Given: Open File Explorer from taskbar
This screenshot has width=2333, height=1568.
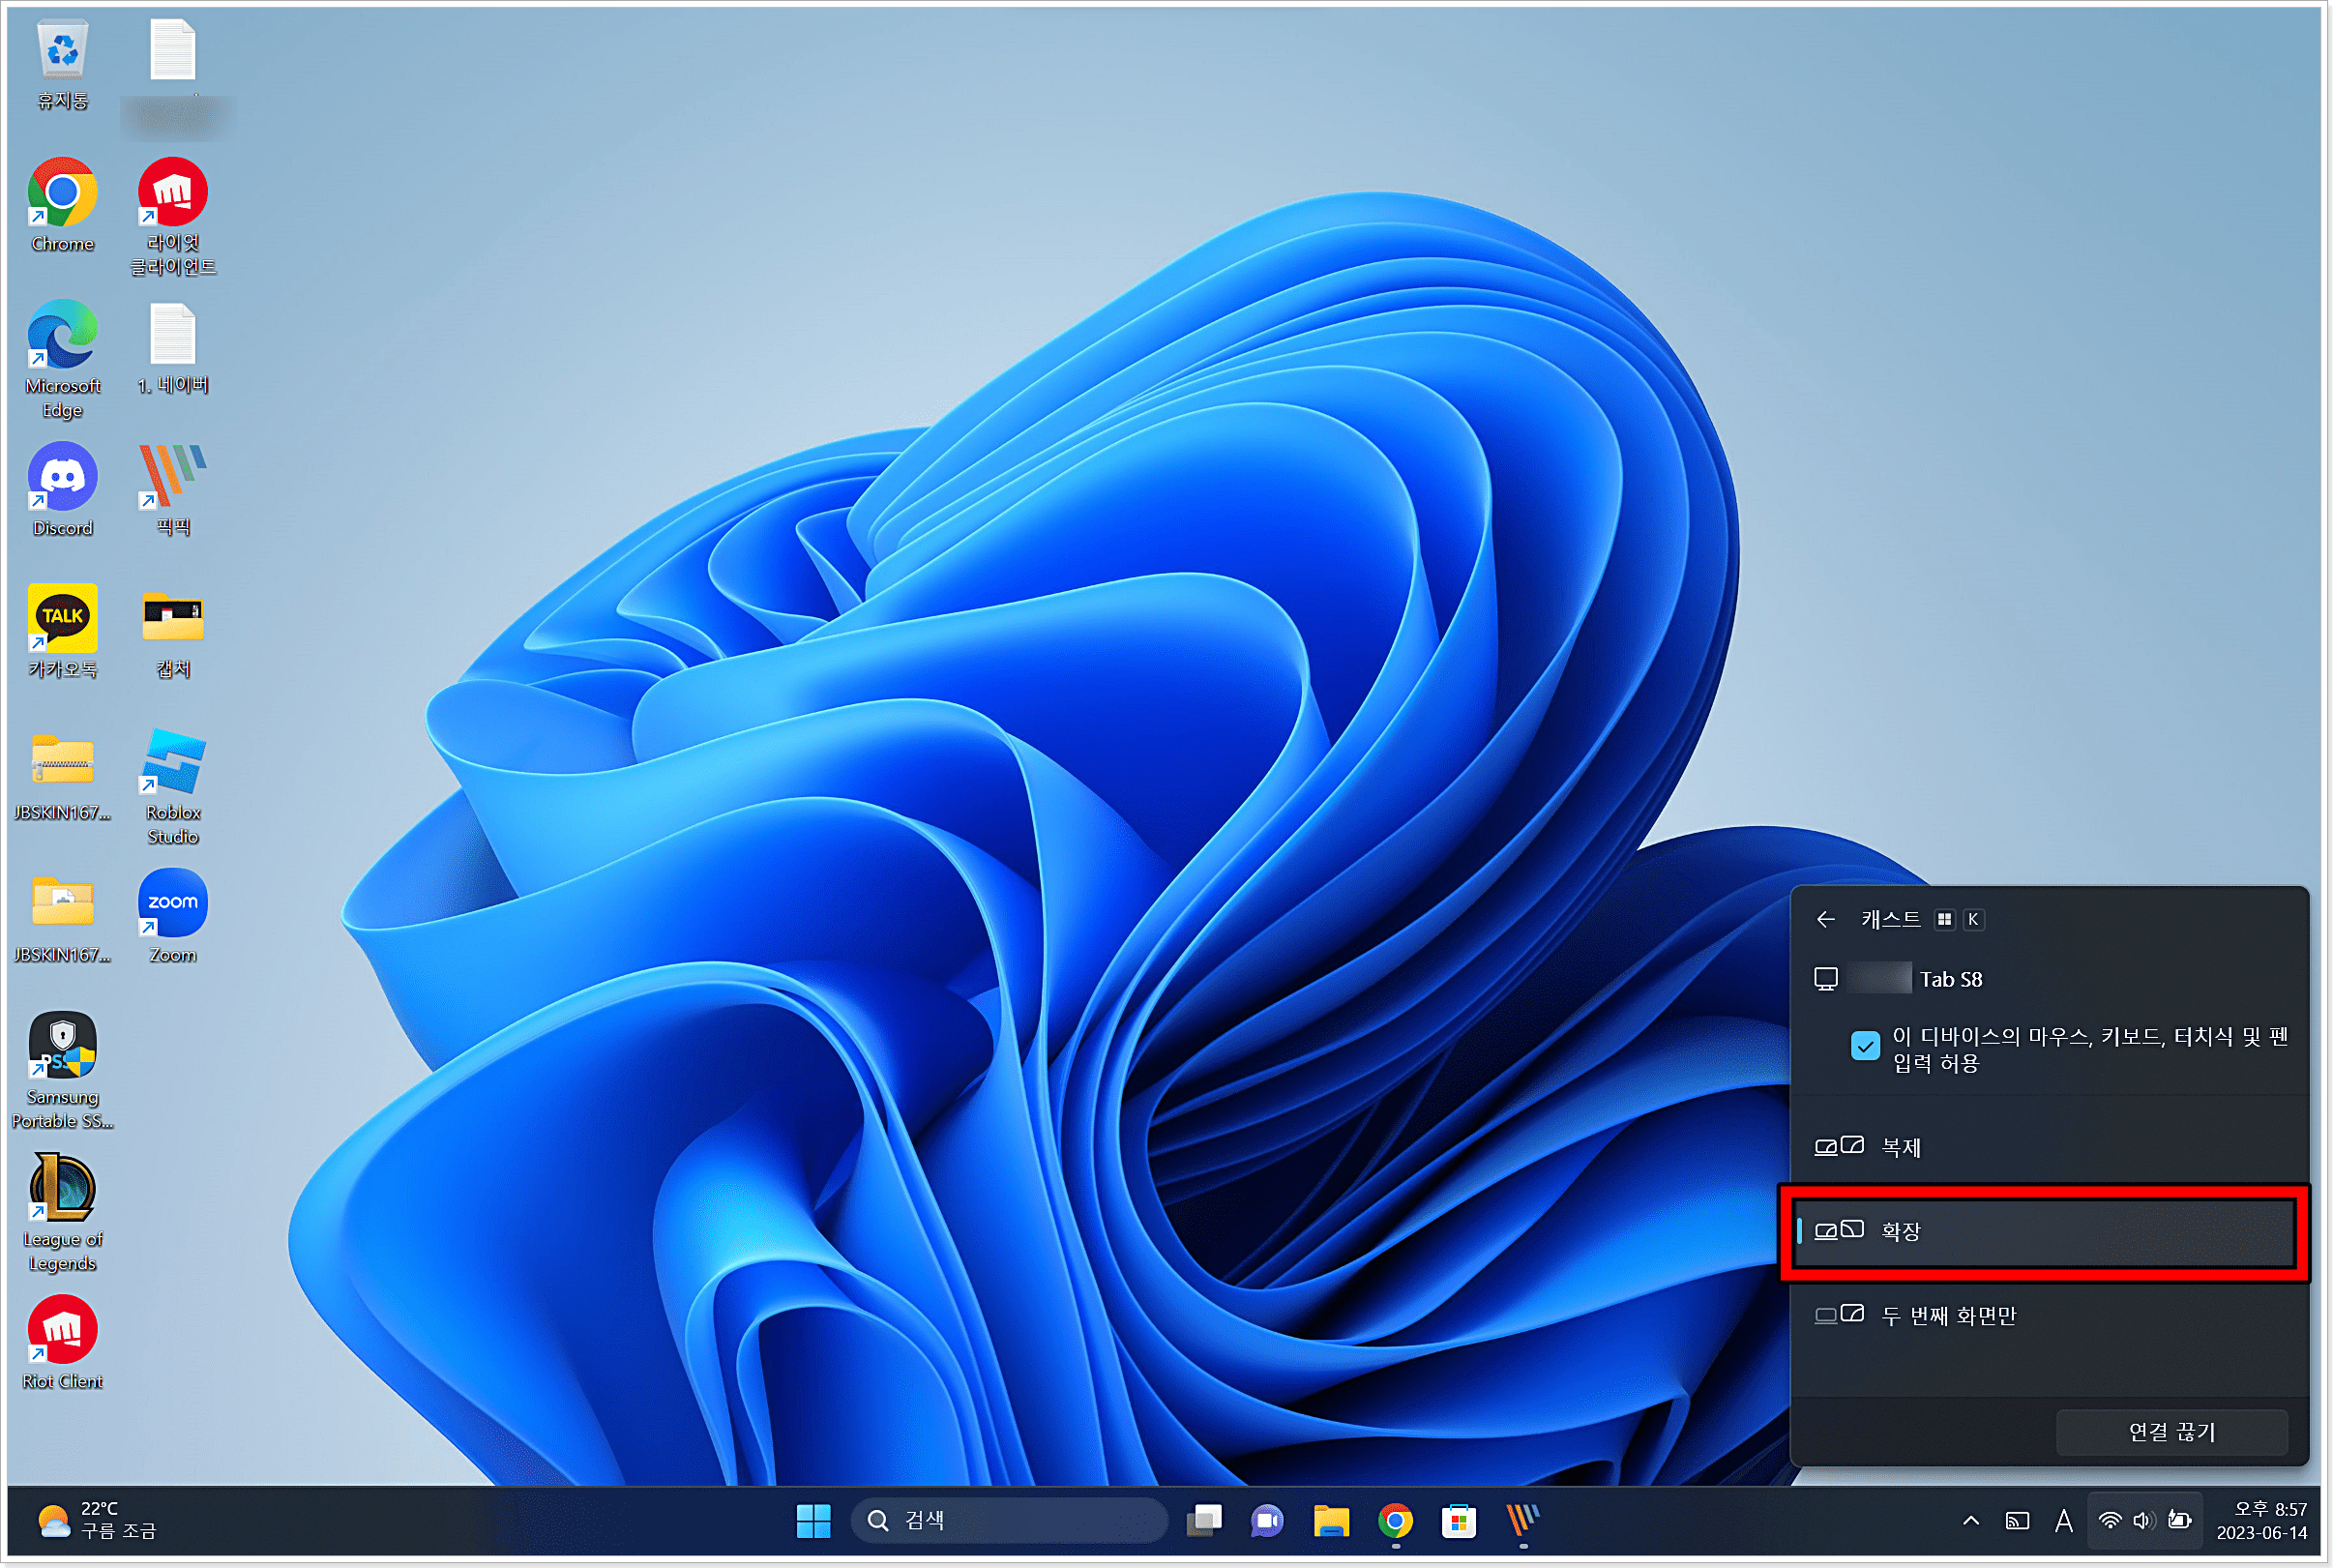Looking at the screenshot, I should pos(1331,1521).
